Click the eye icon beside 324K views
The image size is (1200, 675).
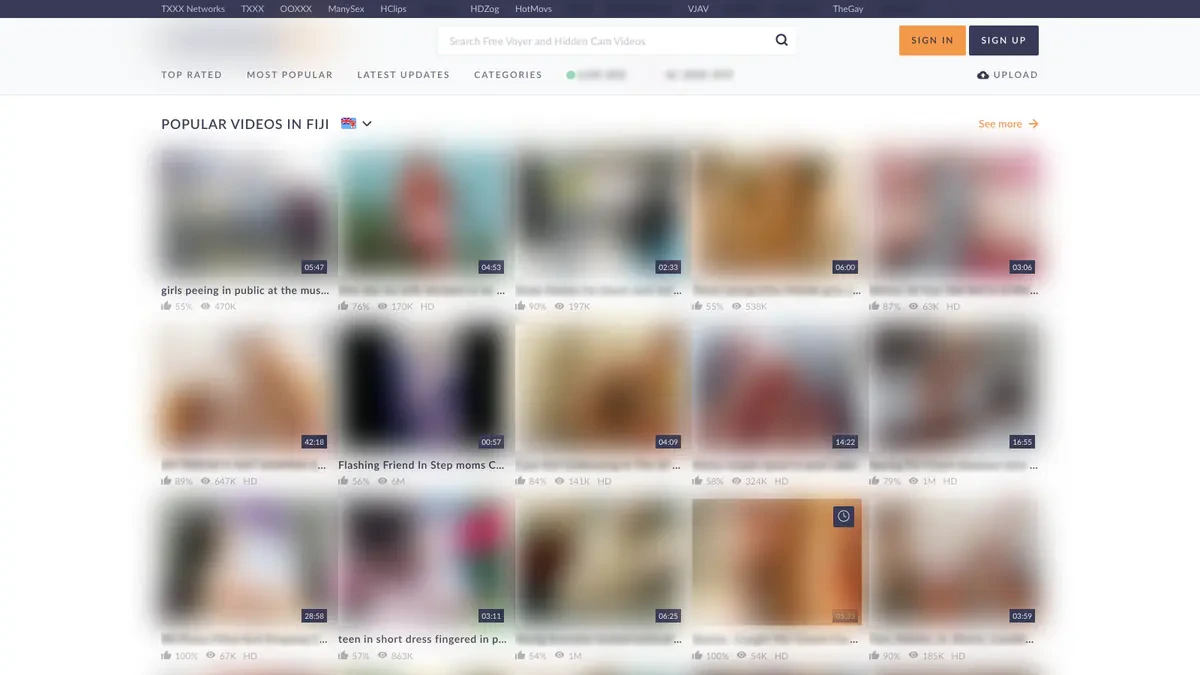click(737, 481)
